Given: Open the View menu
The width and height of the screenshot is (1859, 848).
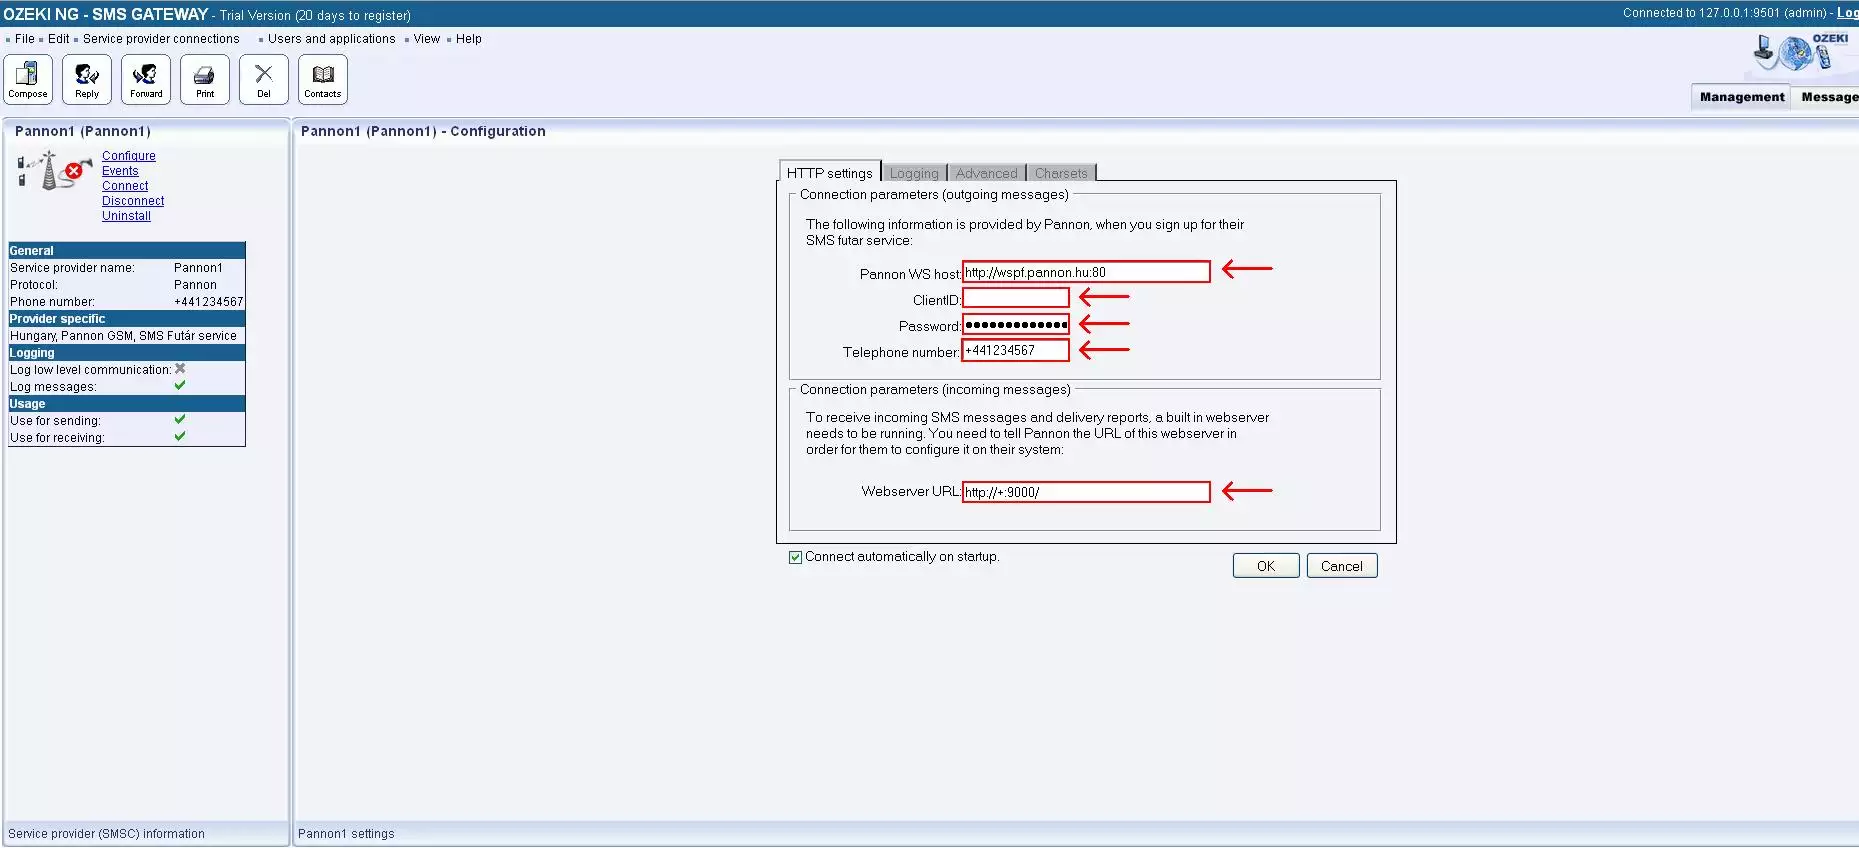Looking at the screenshot, I should pos(427,39).
